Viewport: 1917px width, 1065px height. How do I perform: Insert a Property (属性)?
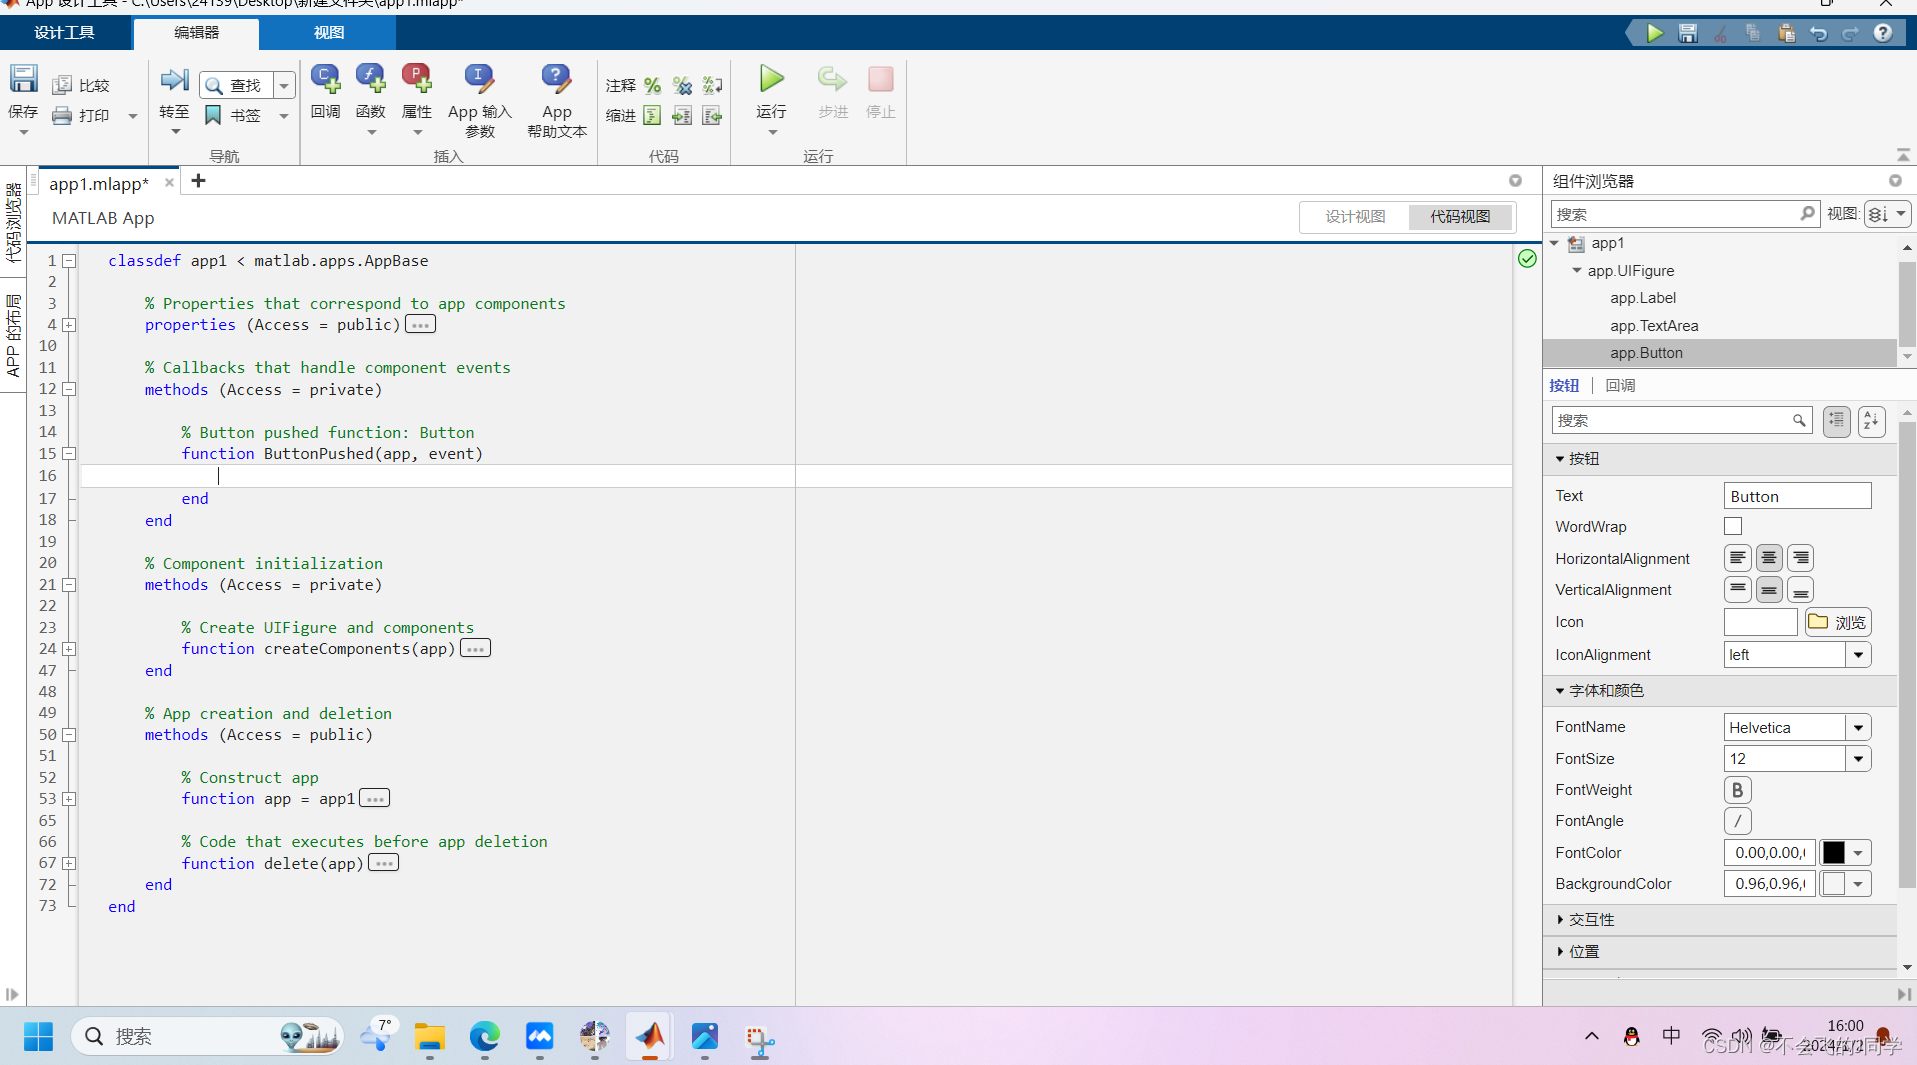click(416, 92)
